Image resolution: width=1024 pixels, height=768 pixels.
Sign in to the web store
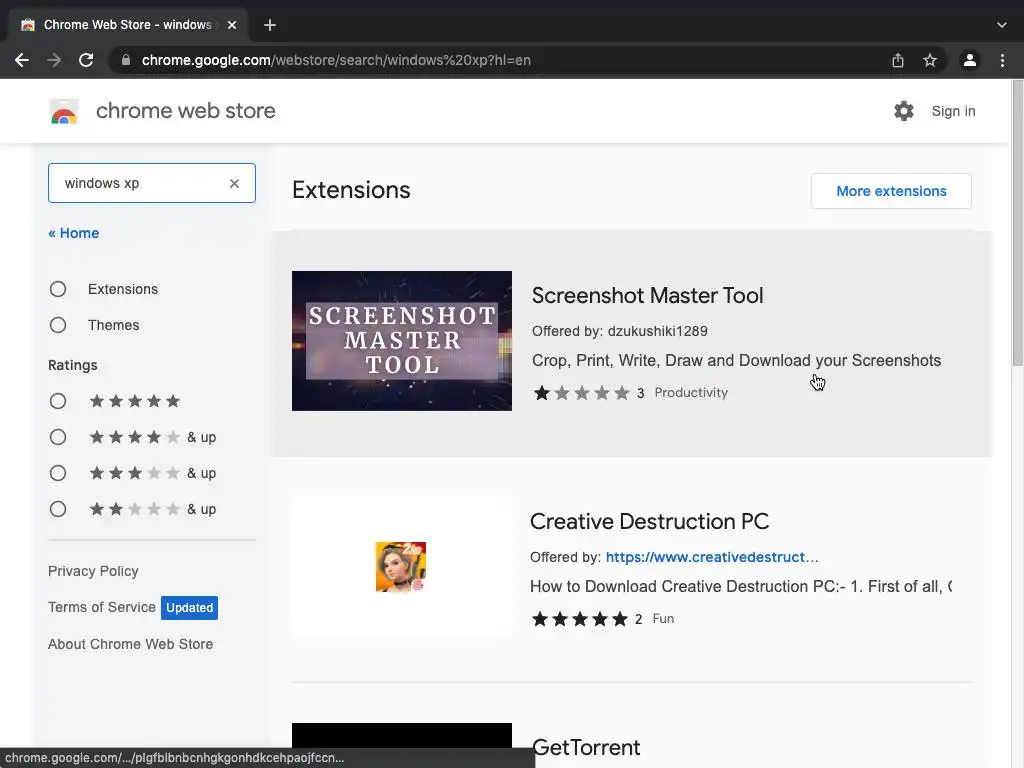click(953, 111)
